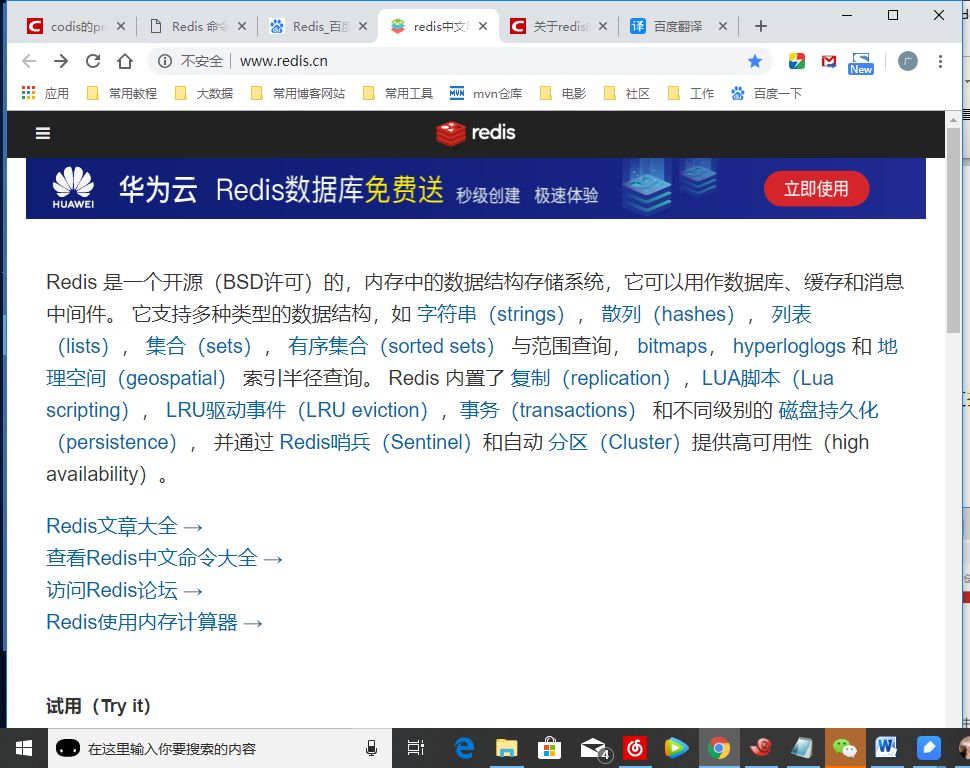Image resolution: width=970 pixels, height=768 pixels.
Task: Open the 百度一下 bookmark
Action: 766,93
